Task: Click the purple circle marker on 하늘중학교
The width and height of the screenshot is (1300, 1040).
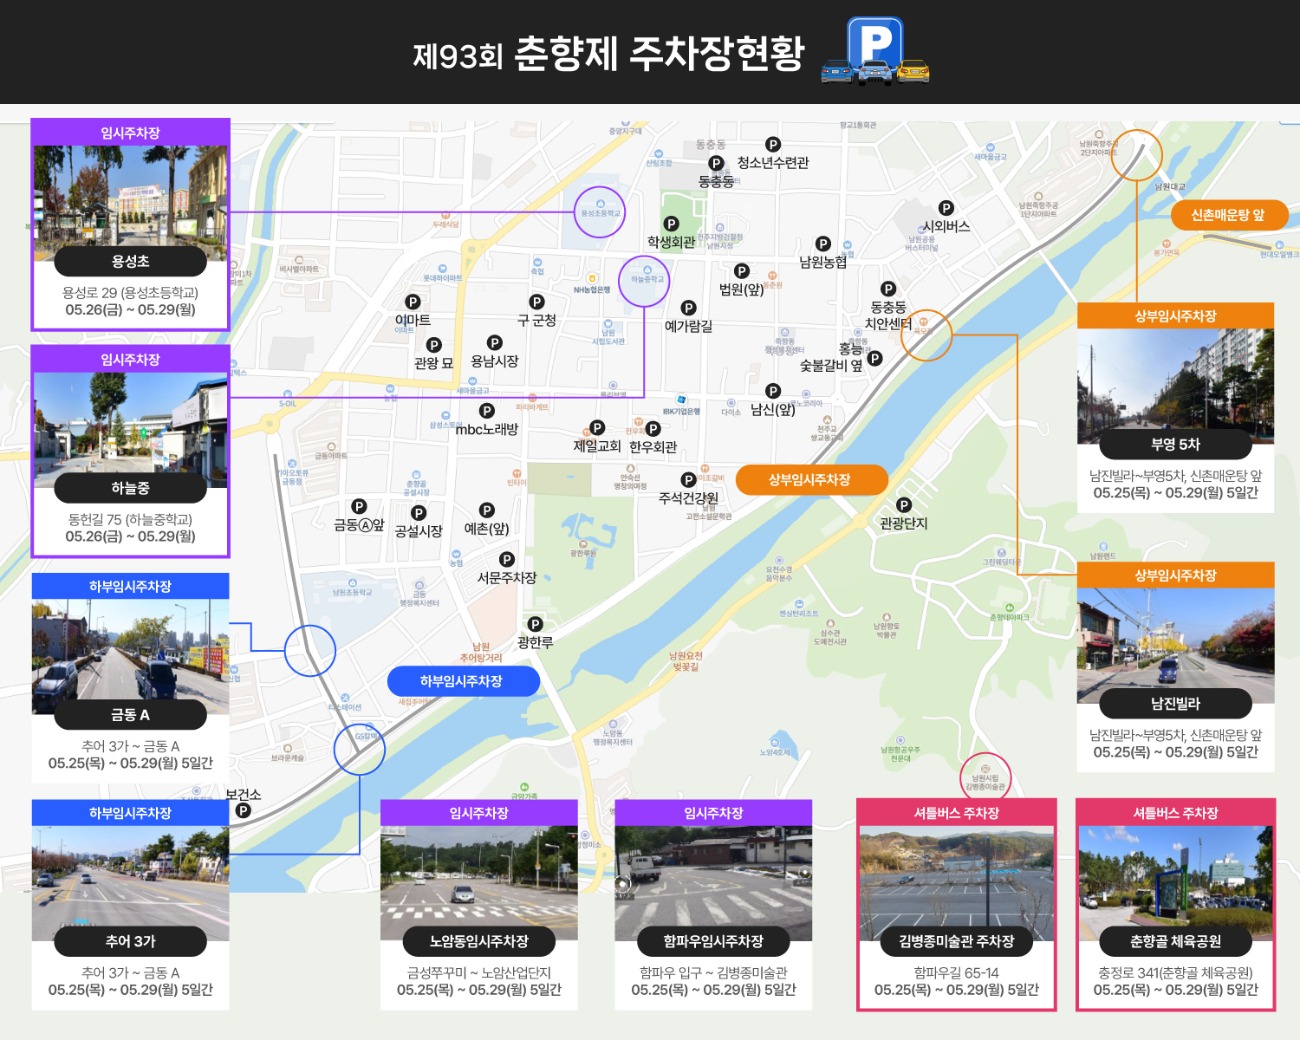Action: pos(645,281)
